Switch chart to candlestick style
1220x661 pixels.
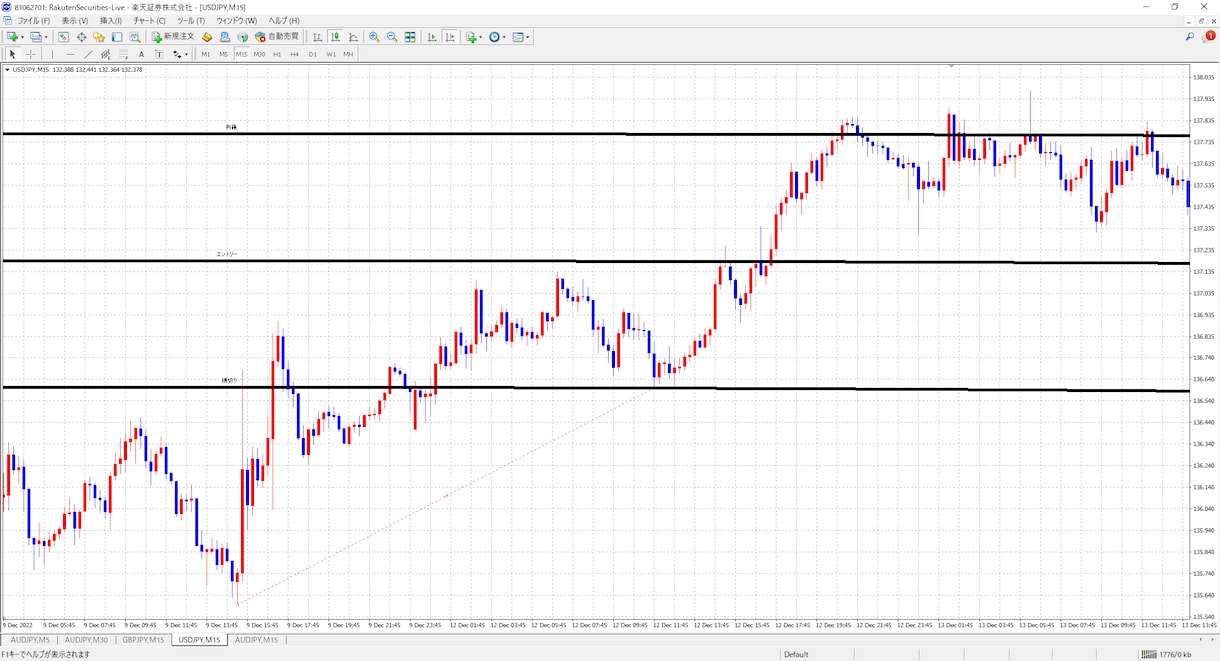336,37
